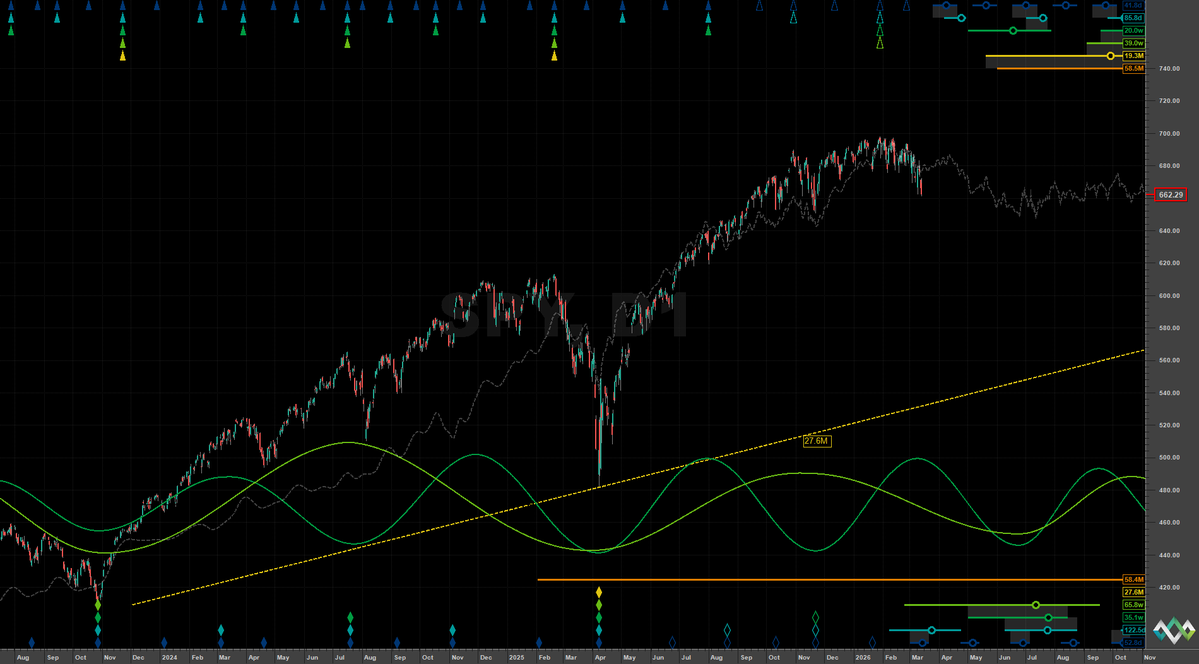1199x664 pixels.
Task: Select the 39.0w cycle label
Action: tap(1132, 44)
